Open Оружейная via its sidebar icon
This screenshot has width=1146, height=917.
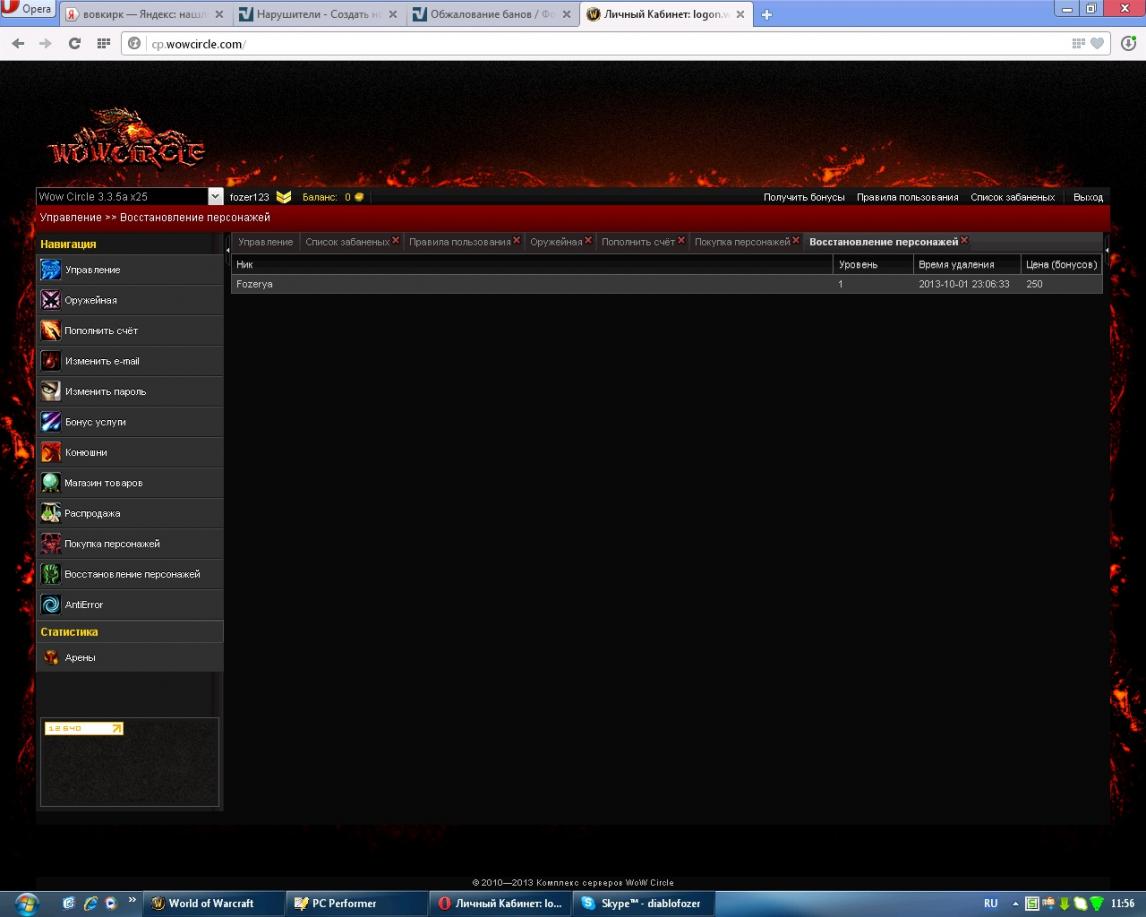tap(50, 300)
